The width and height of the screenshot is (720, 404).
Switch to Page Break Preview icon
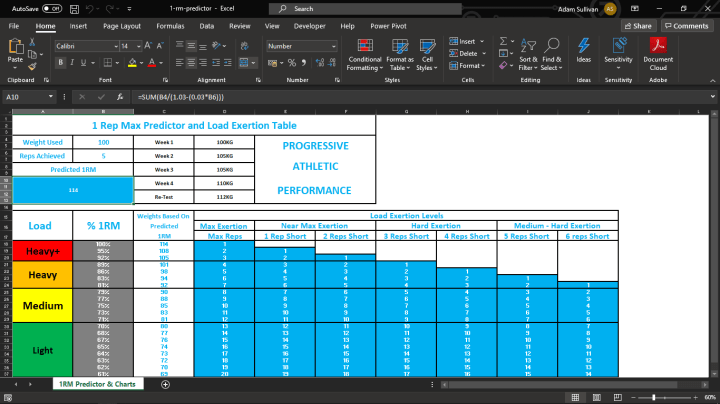[618, 397]
